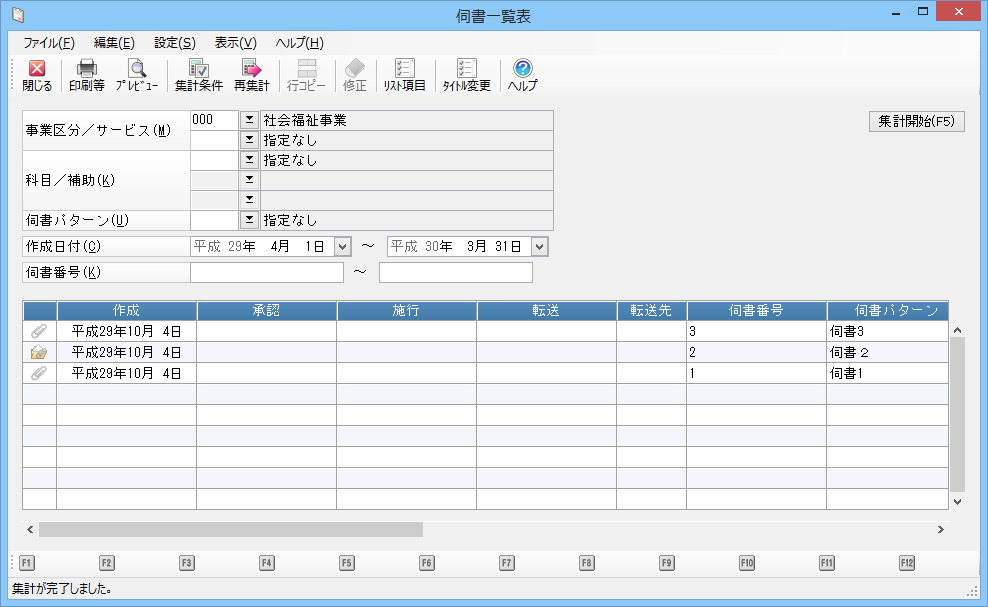Expand the 事業区分 dropdown next to 000
The width and height of the screenshot is (988, 607).
pyautogui.click(x=249, y=120)
